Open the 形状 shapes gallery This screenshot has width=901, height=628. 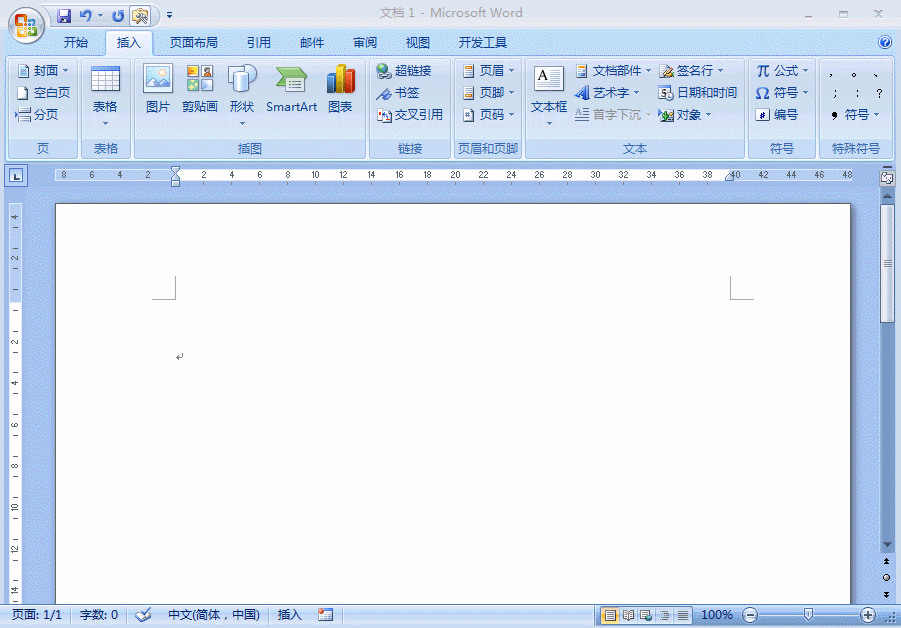point(242,96)
